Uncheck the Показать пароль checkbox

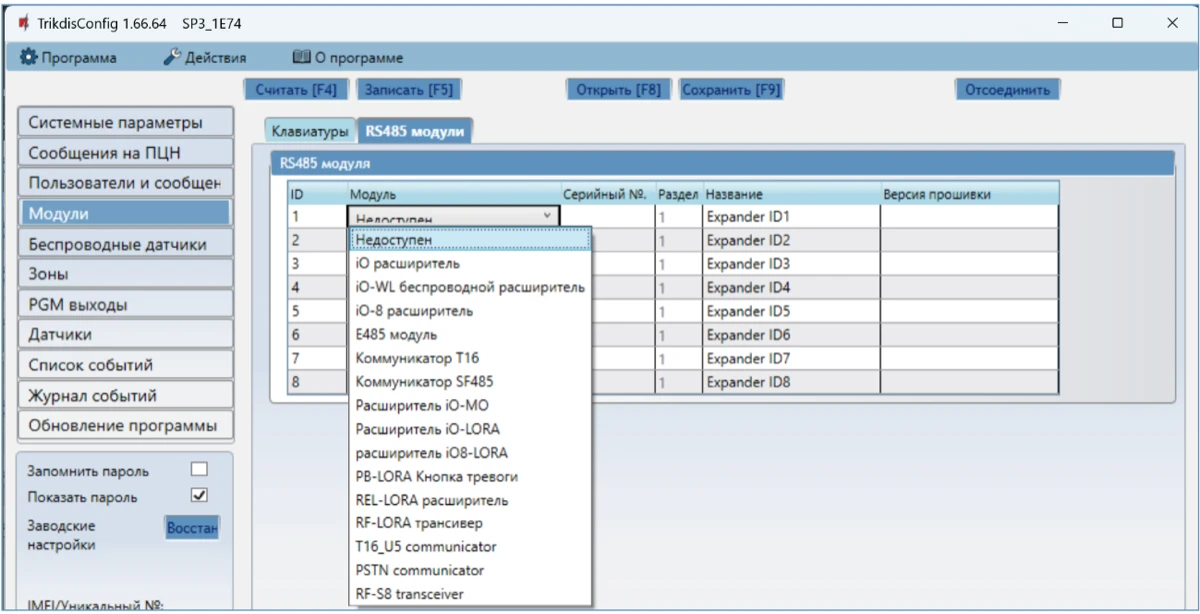coord(199,495)
